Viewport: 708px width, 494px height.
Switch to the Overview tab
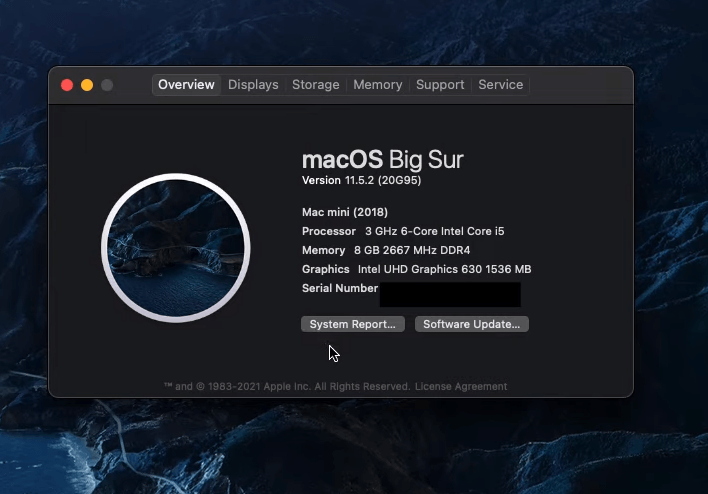[186, 85]
